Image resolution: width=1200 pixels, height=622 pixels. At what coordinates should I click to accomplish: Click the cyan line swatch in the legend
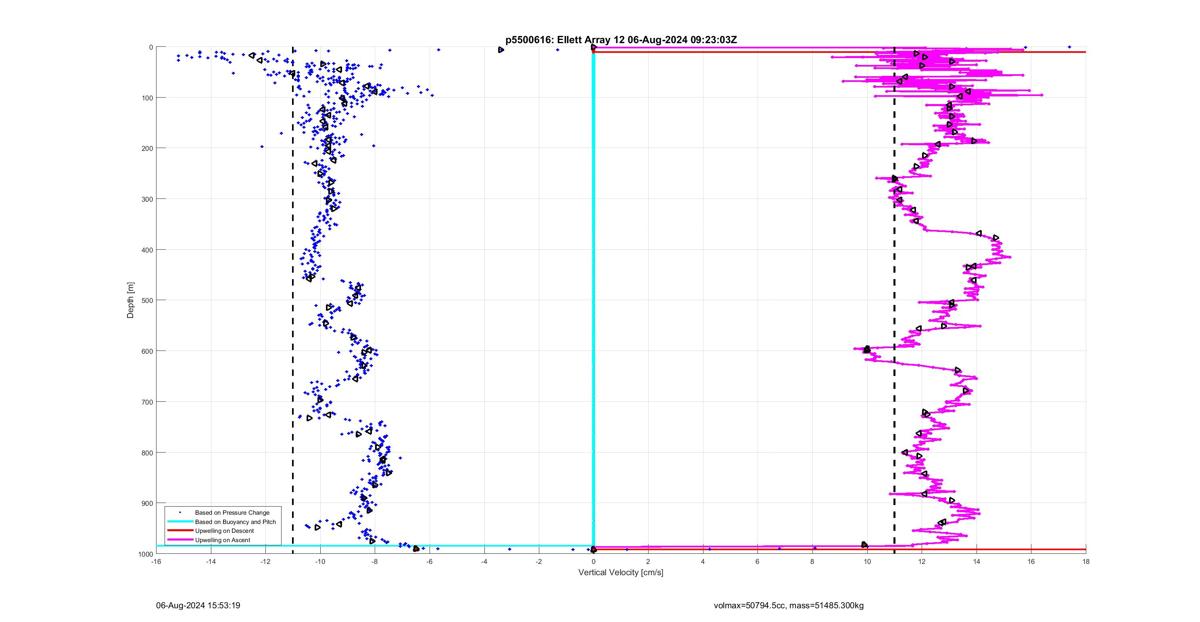[x=179, y=521]
